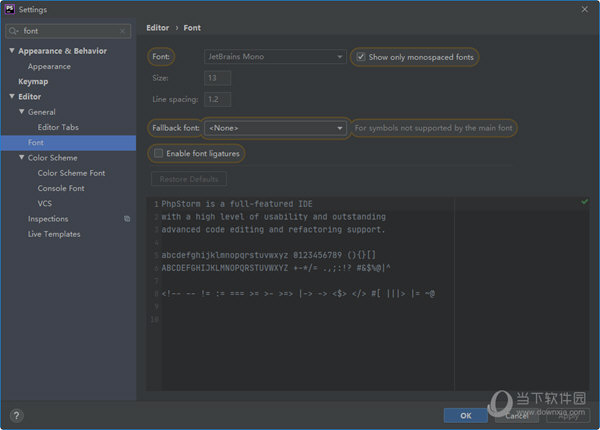Click the Editor breadcrumb link

point(157,28)
